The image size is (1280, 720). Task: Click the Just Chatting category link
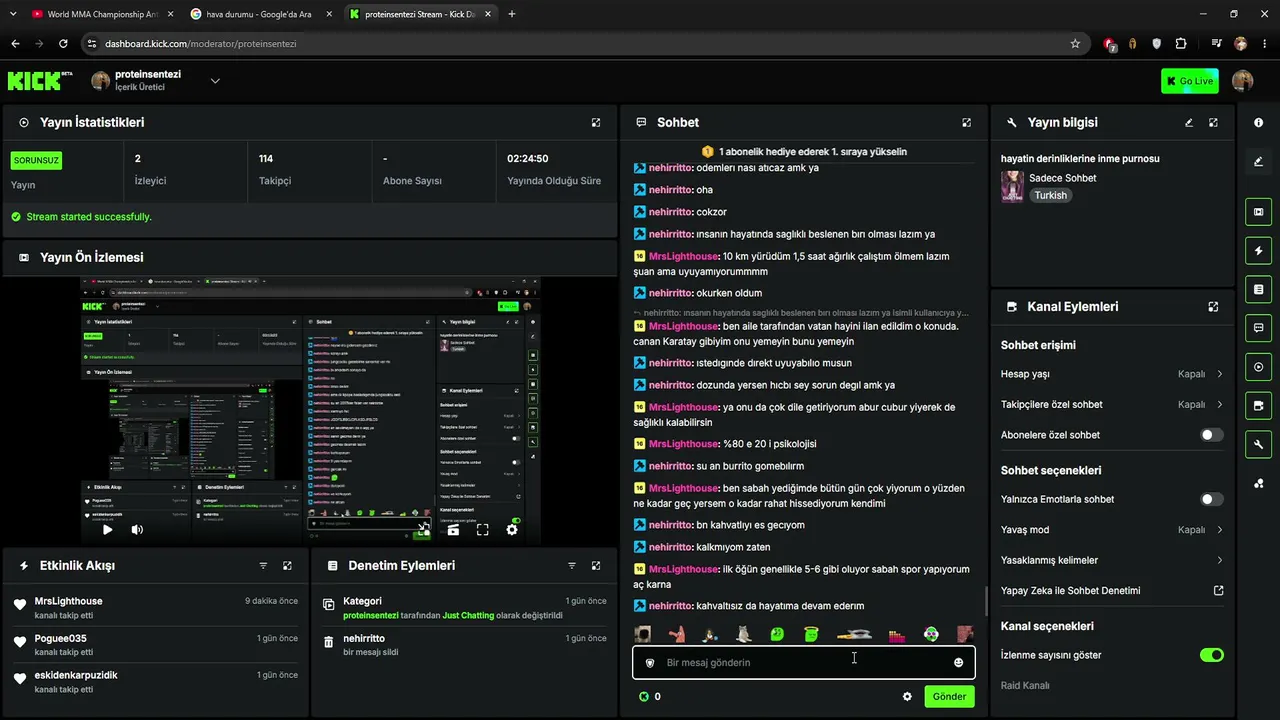pyautogui.click(x=468, y=616)
